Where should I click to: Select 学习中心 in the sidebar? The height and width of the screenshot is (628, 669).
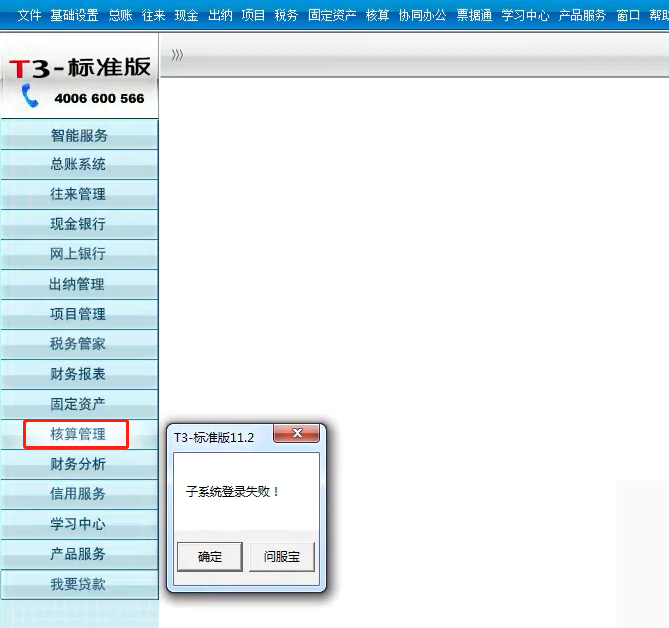[79, 524]
